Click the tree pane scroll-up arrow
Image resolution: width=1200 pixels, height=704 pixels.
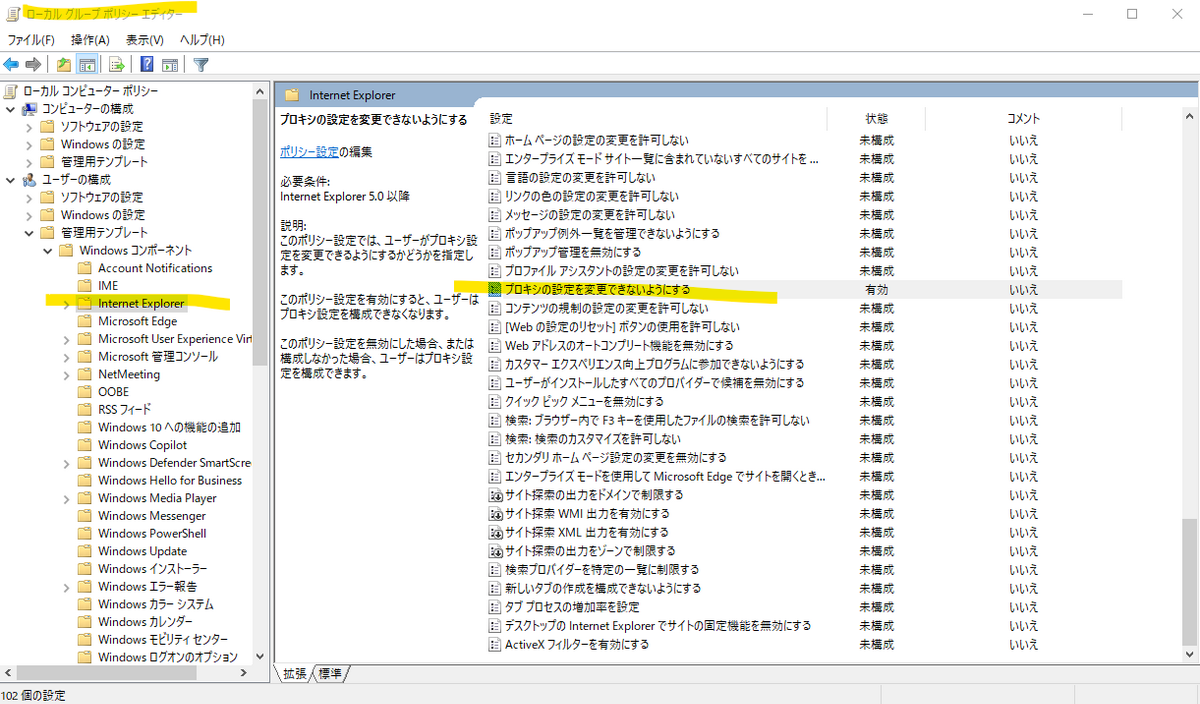click(x=260, y=90)
